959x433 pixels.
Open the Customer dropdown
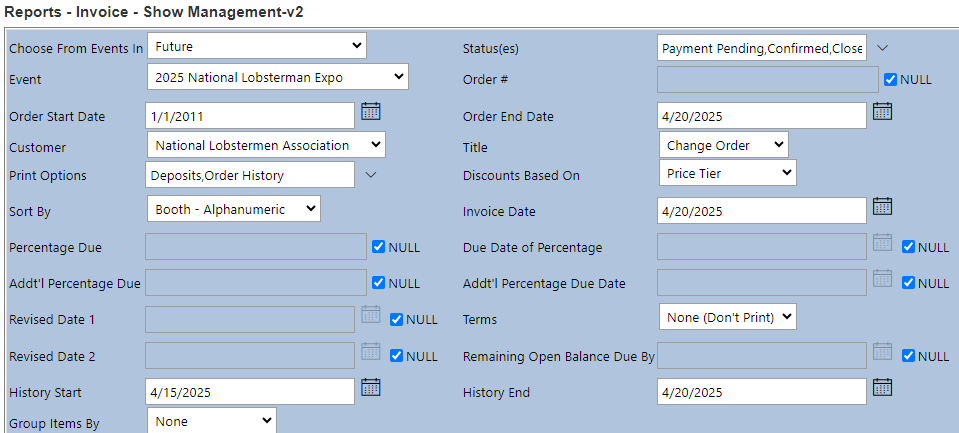[x=265, y=145]
